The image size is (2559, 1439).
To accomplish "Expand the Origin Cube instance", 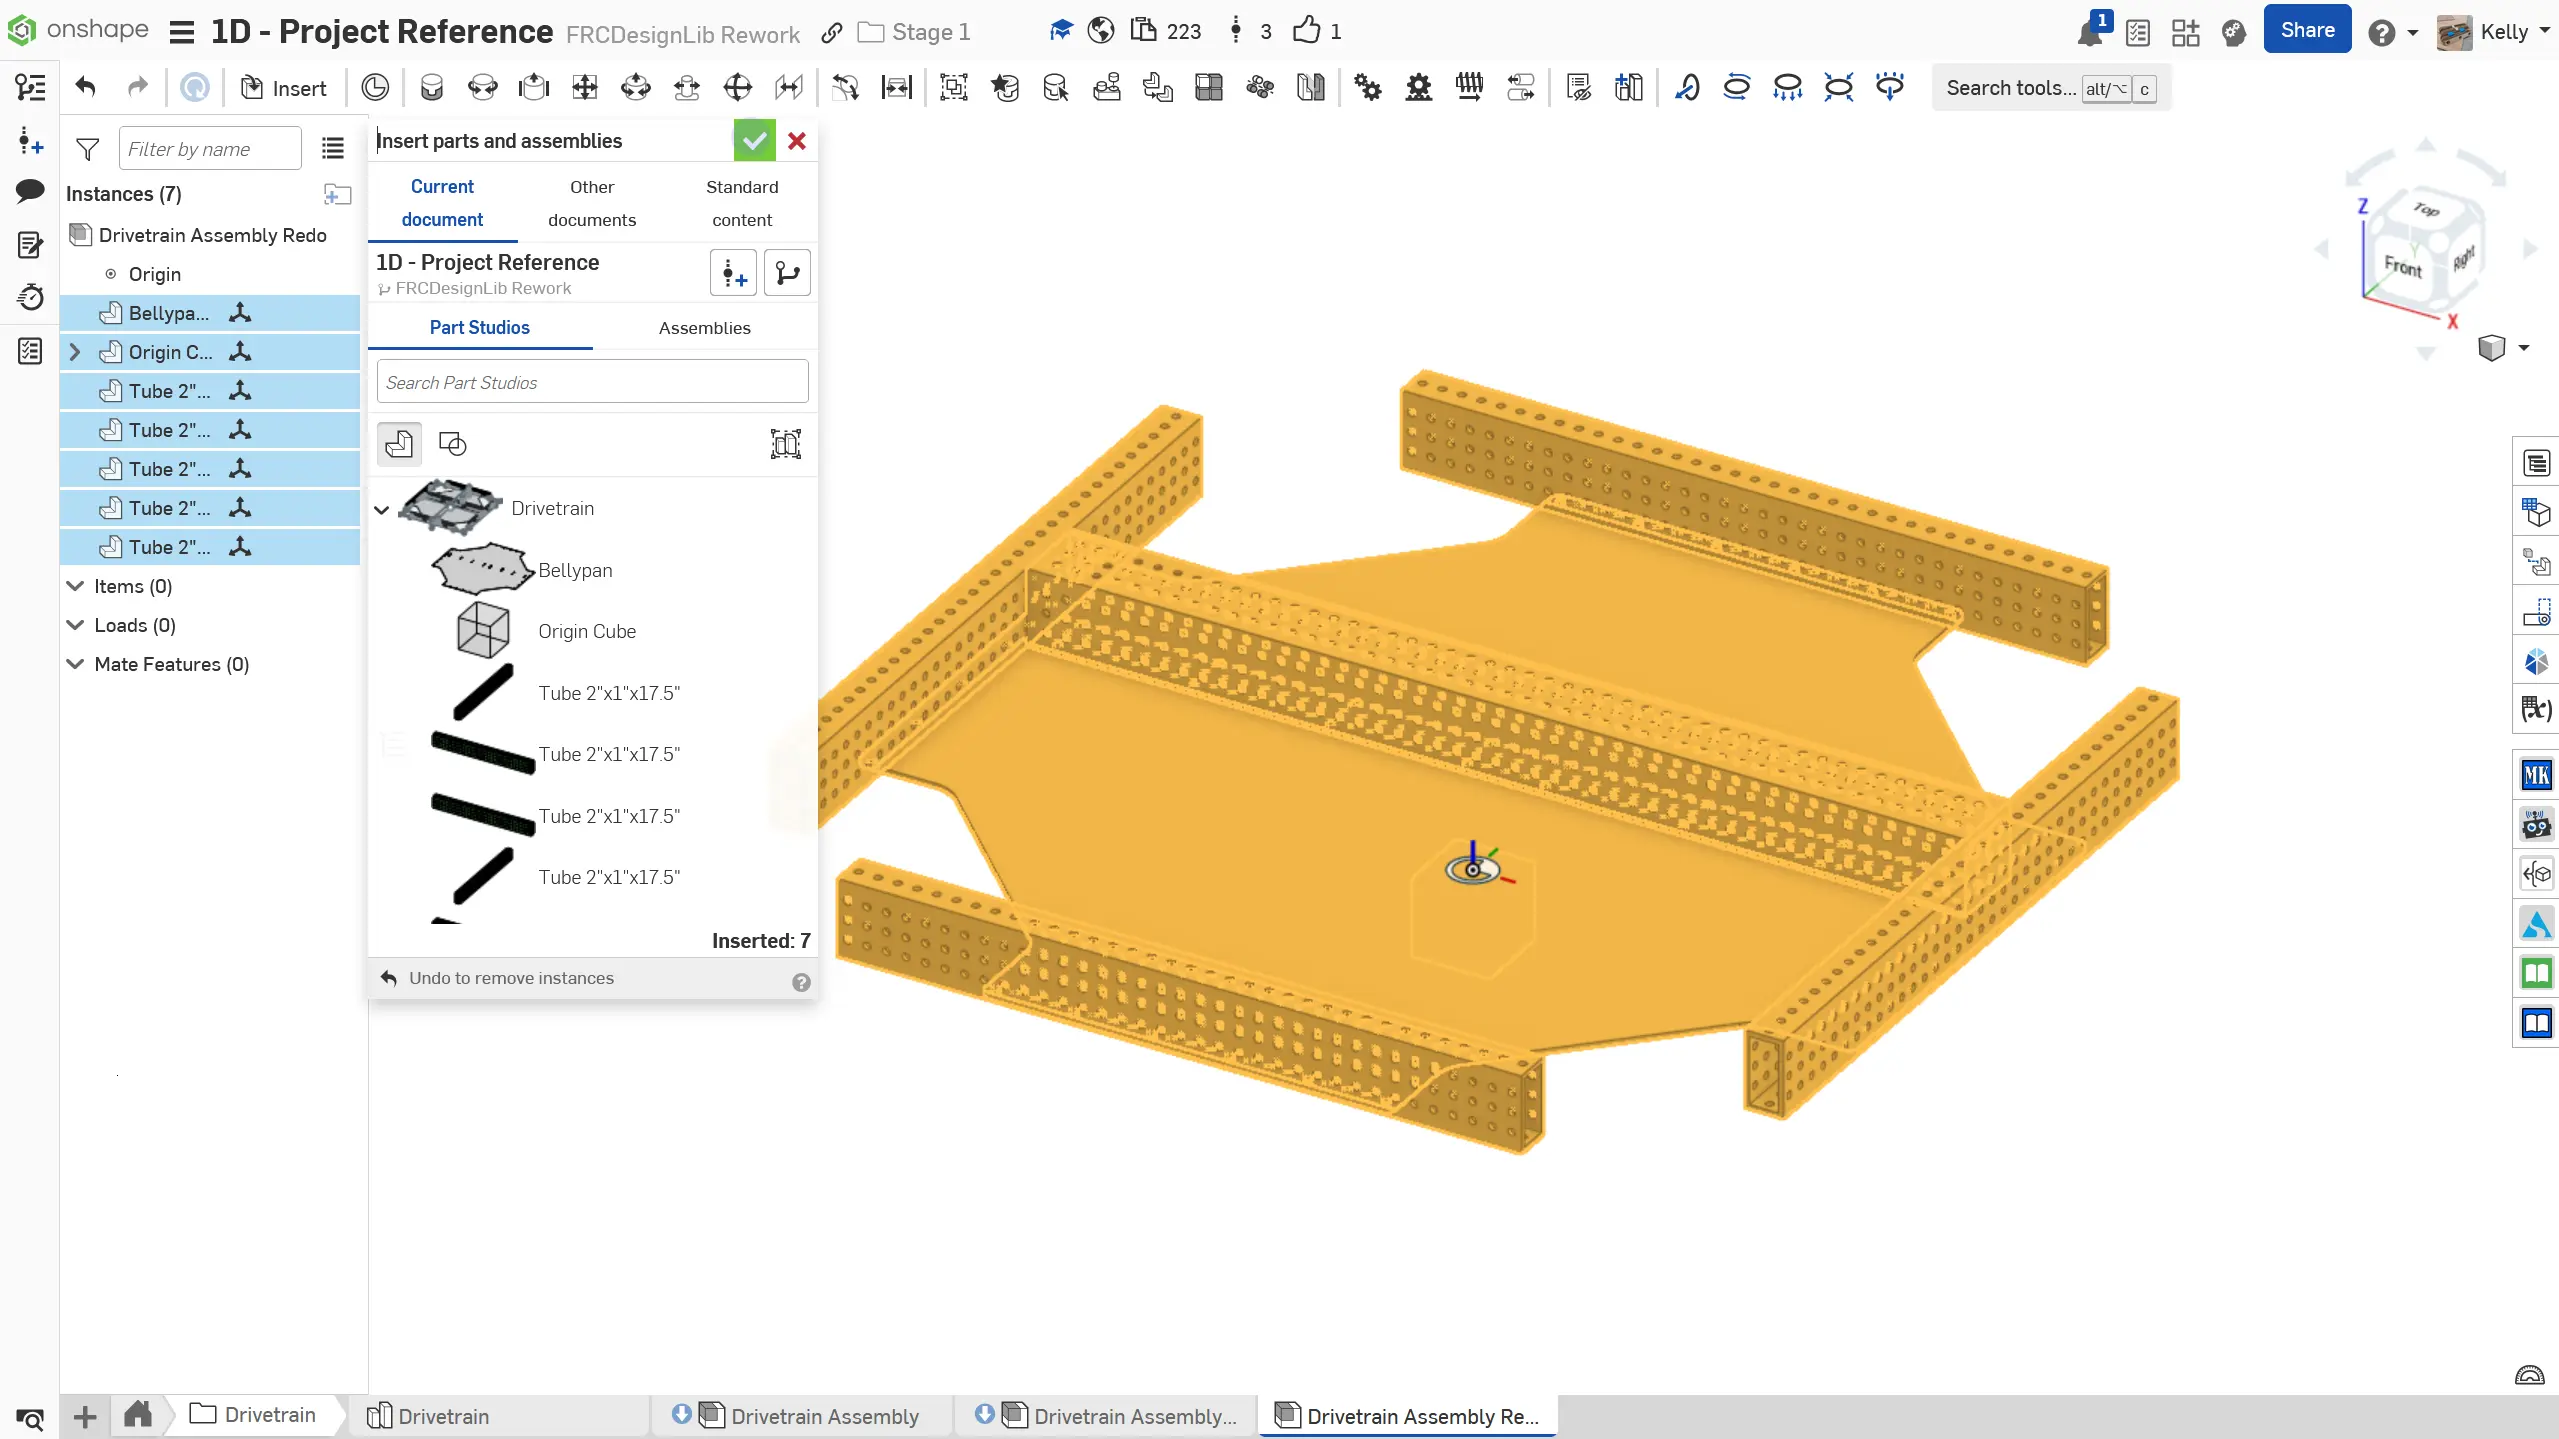I will click(75, 352).
